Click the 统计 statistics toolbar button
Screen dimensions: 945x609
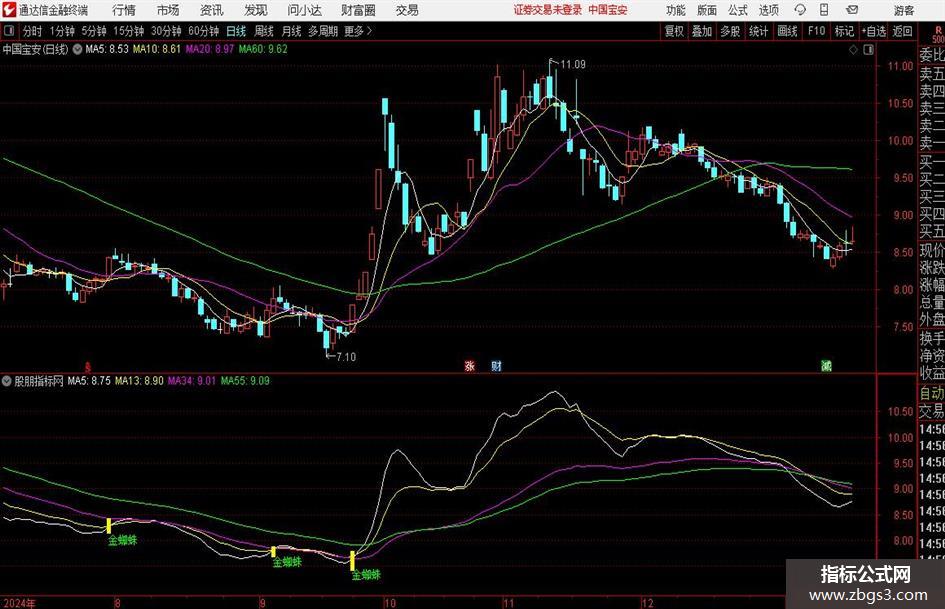pos(759,31)
